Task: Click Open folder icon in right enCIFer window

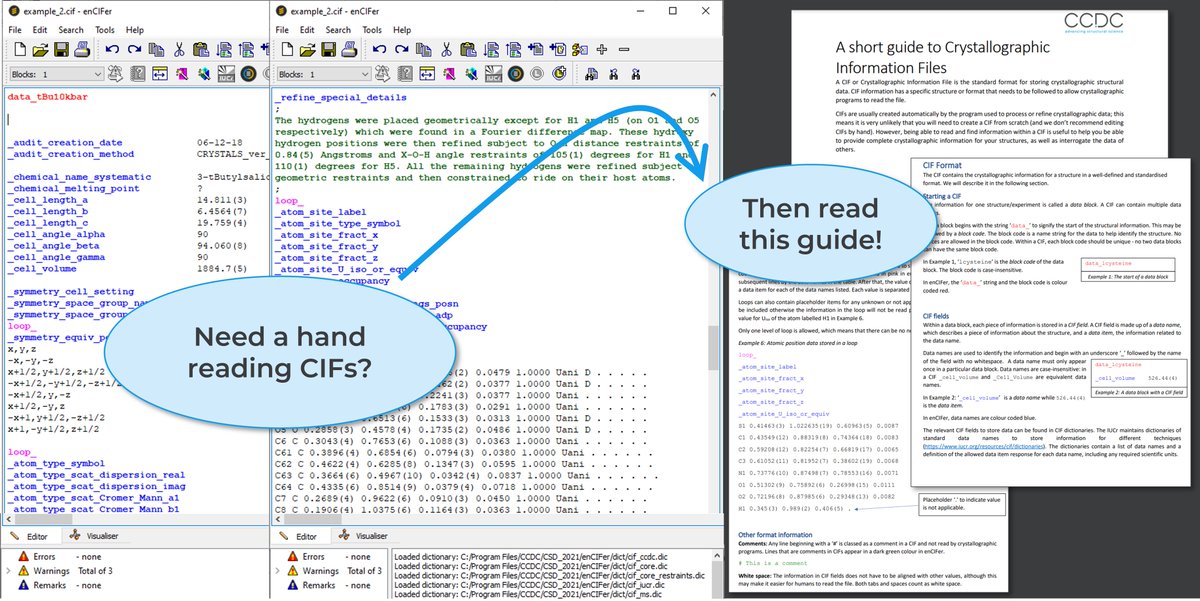Action: pos(308,49)
